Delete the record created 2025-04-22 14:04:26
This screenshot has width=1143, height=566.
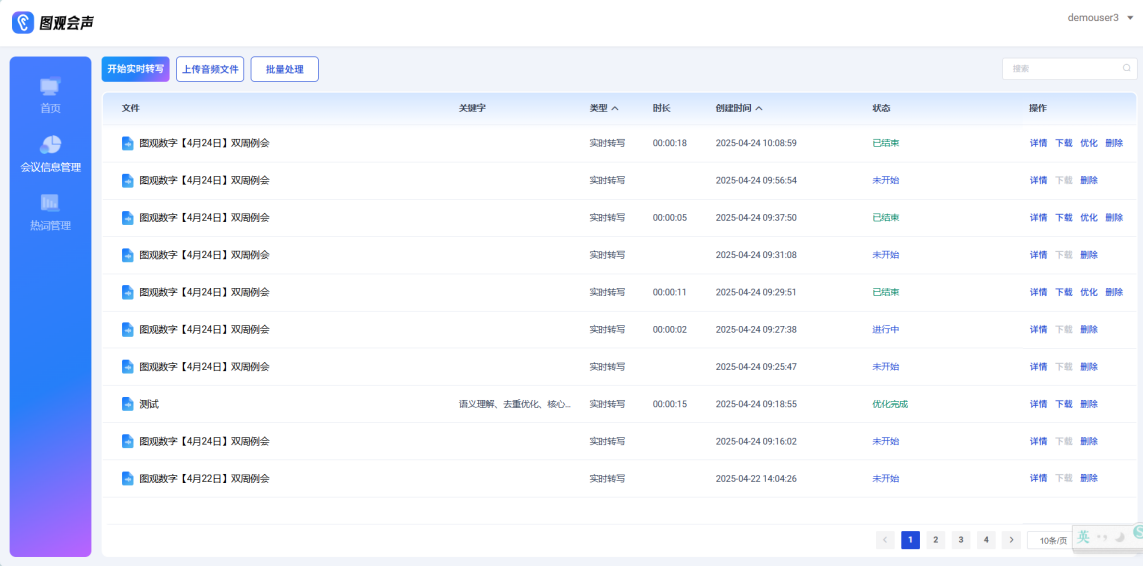1088,479
